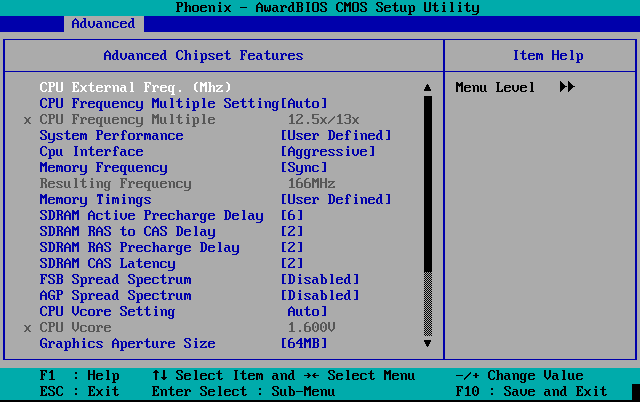Toggle AGP Spread Spectrum [Disabled] value
Viewport: 640px width, 402px height.
coord(320,295)
